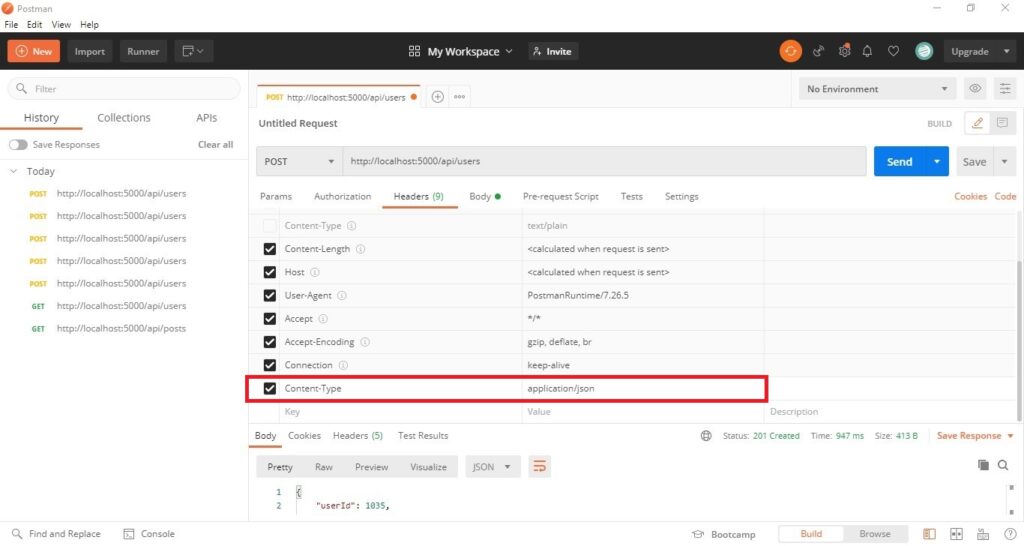Open the Cookies link
Viewport: 1024px width, 546px height.
point(970,196)
